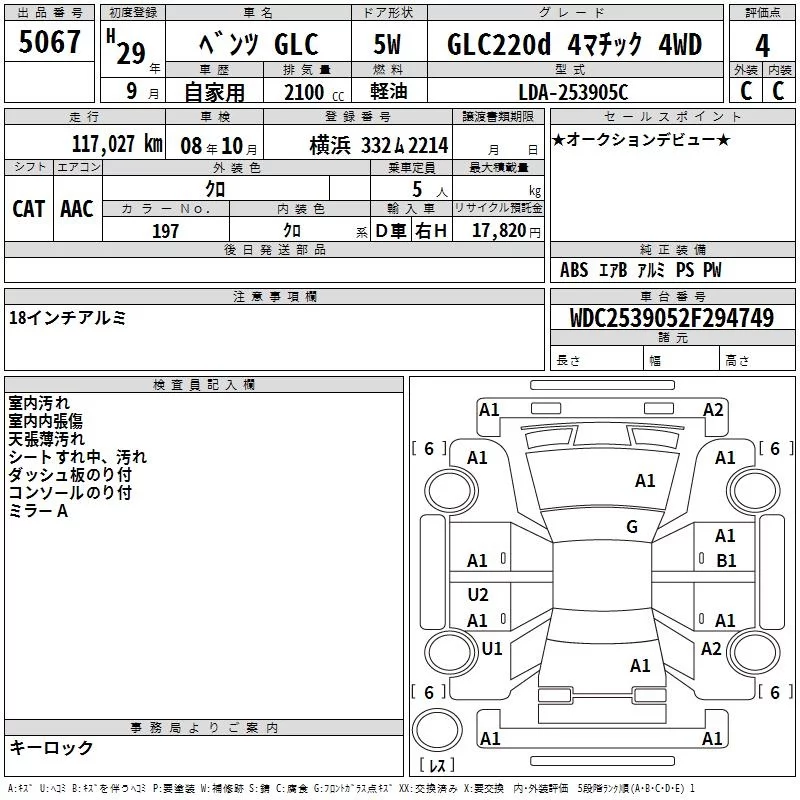Click the exterior grade C under 外装
Screen dimensions: 800x800
(x=746, y=91)
